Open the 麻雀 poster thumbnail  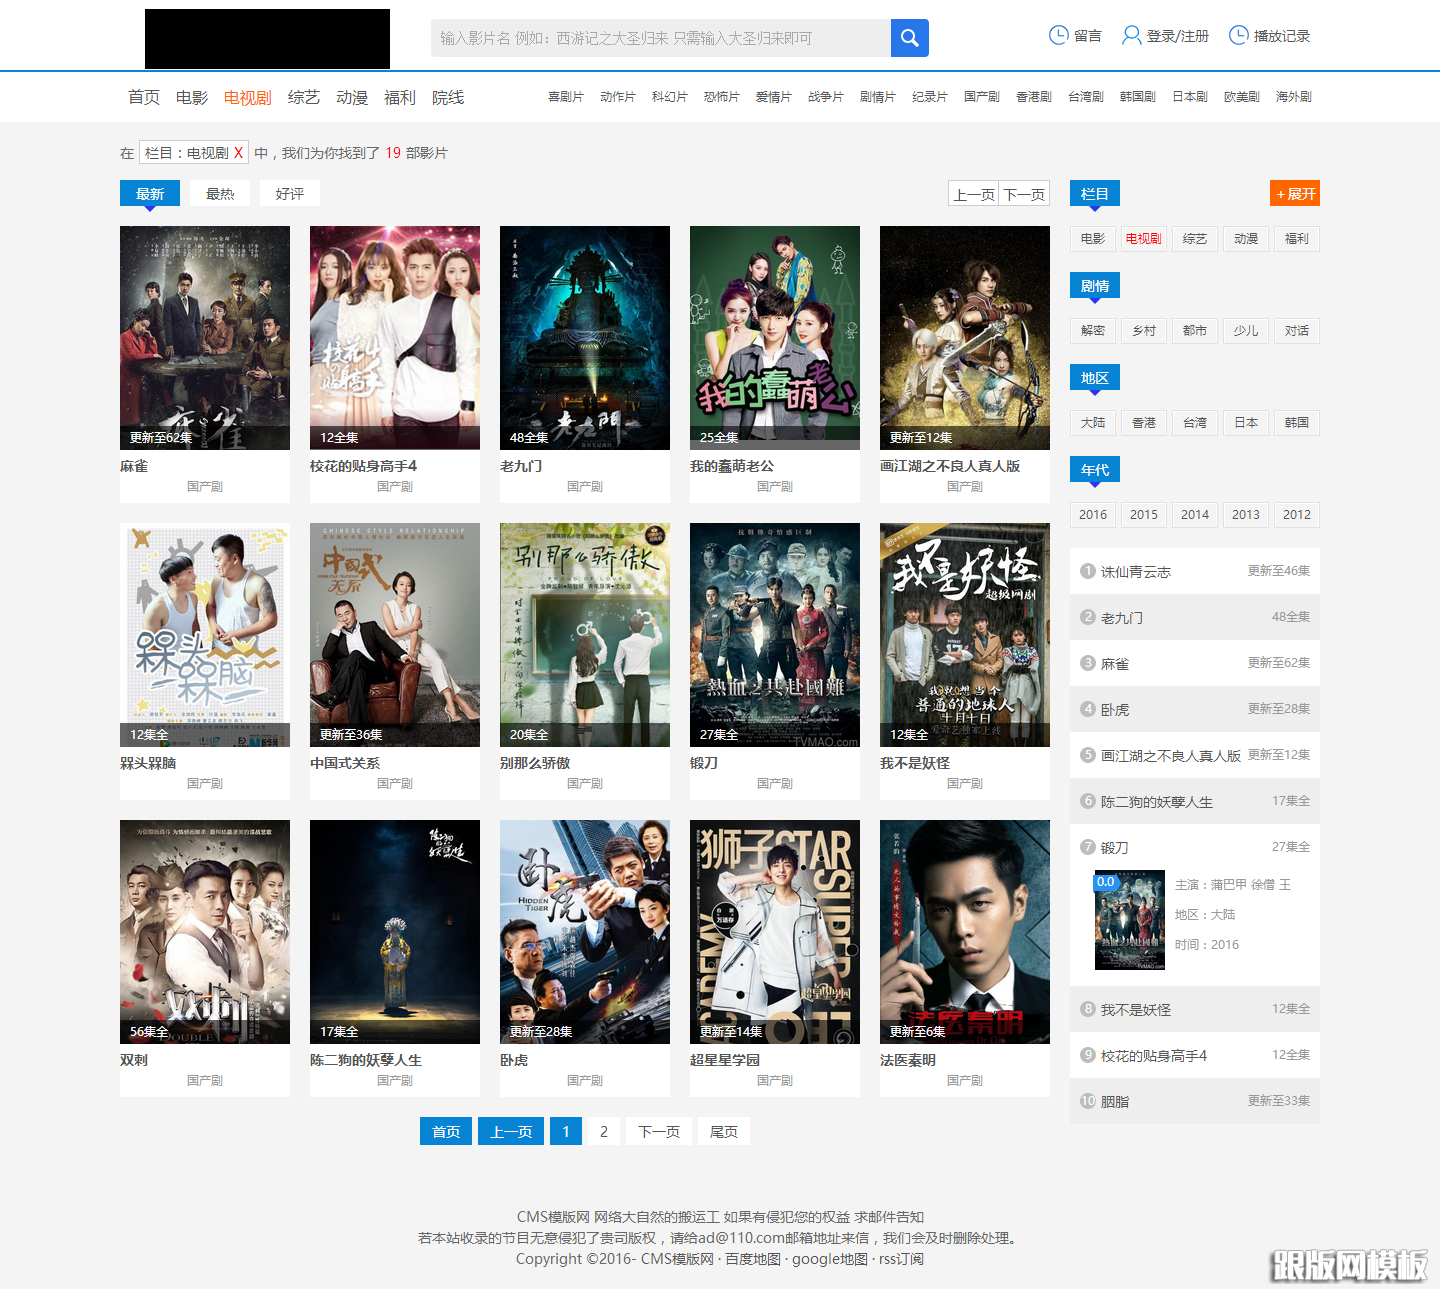[205, 338]
